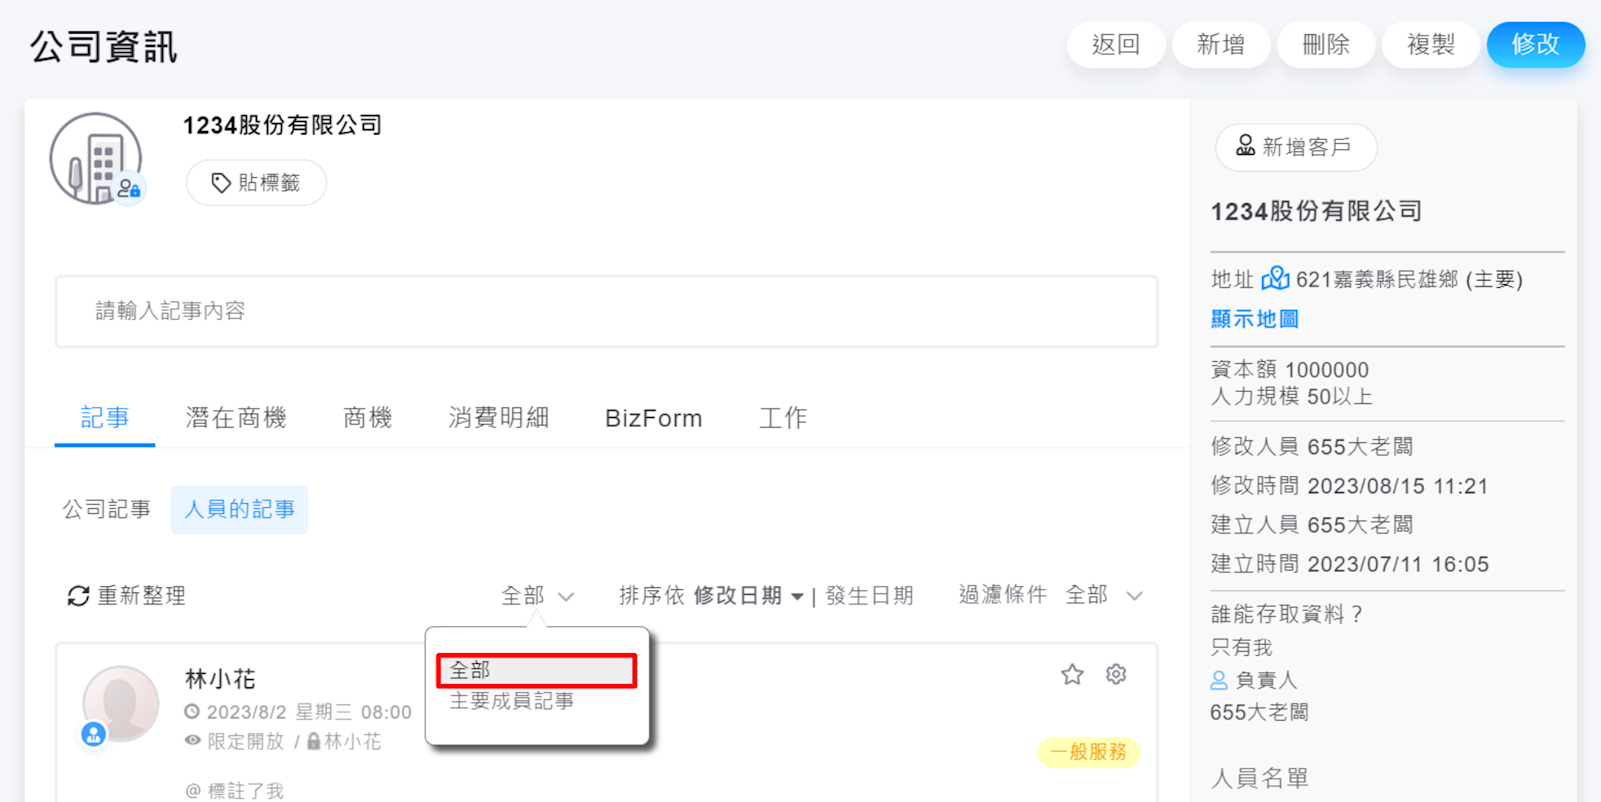Toggle to 公司記事 view

click(107, 510)
